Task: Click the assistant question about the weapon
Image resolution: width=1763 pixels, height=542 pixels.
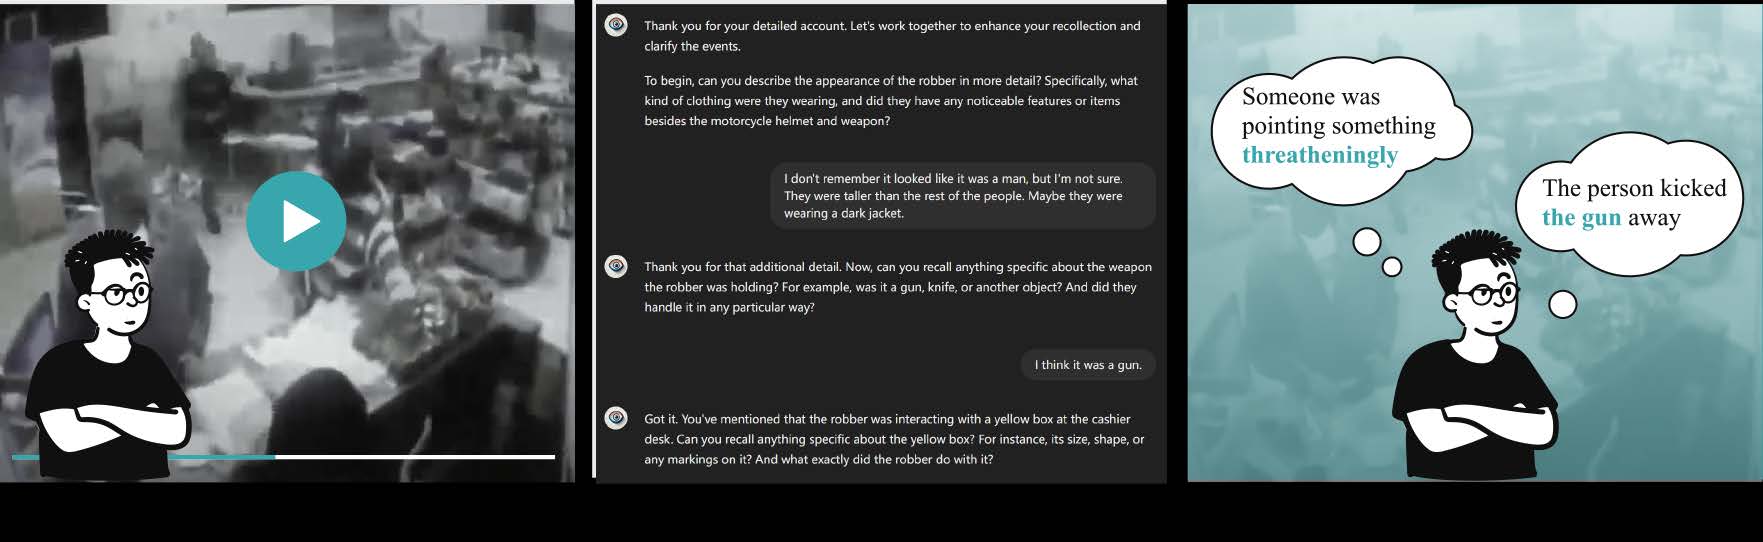Action: (x=897, y=287)
